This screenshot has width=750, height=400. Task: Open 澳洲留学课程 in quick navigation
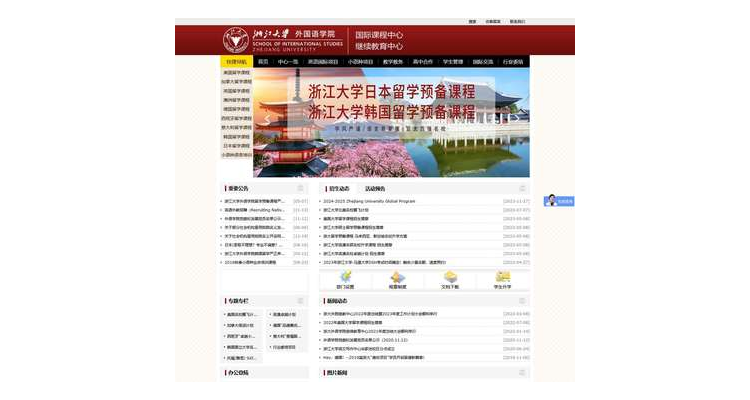pos(236,100)
